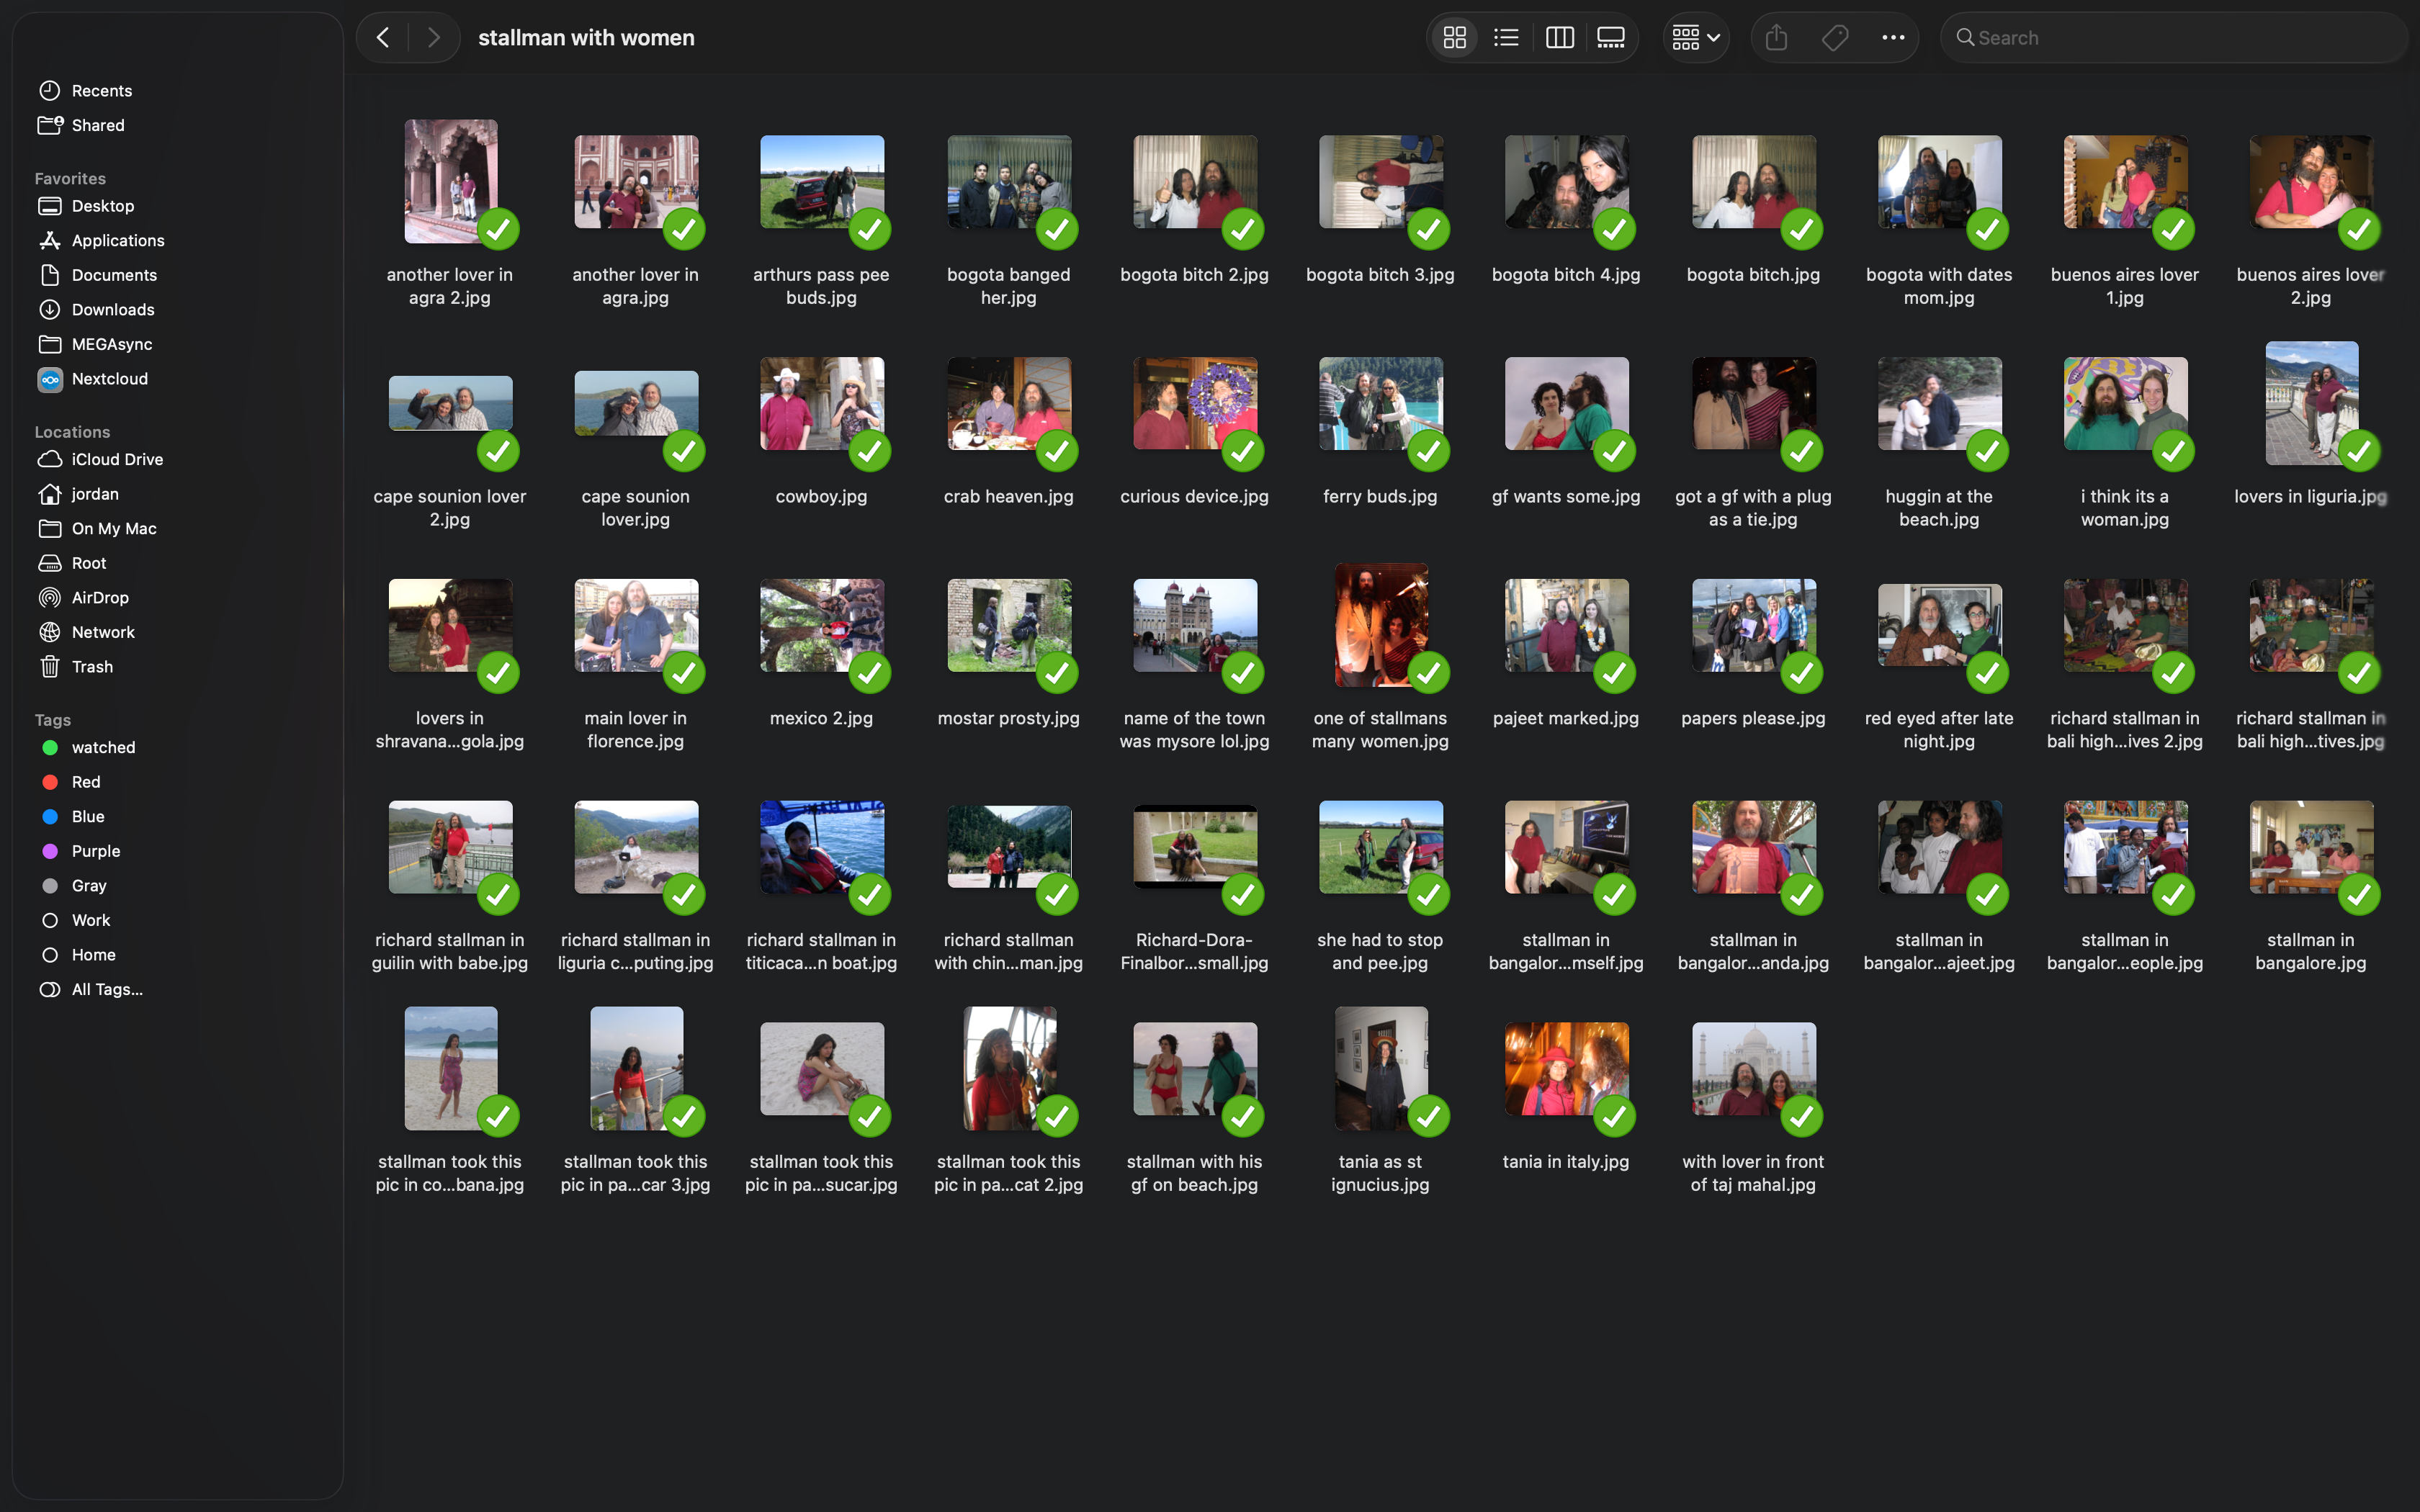Viewport: 2420px width, 1512px height.
Task: Select the arthurs pass pee buds.jpg thumbnail
Action: (x=821, y=181)
